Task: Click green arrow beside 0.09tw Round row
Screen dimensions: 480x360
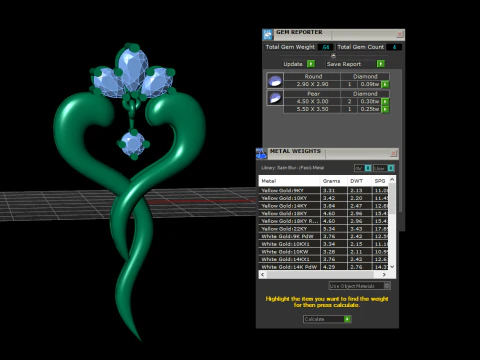Action: pos(385,84)
